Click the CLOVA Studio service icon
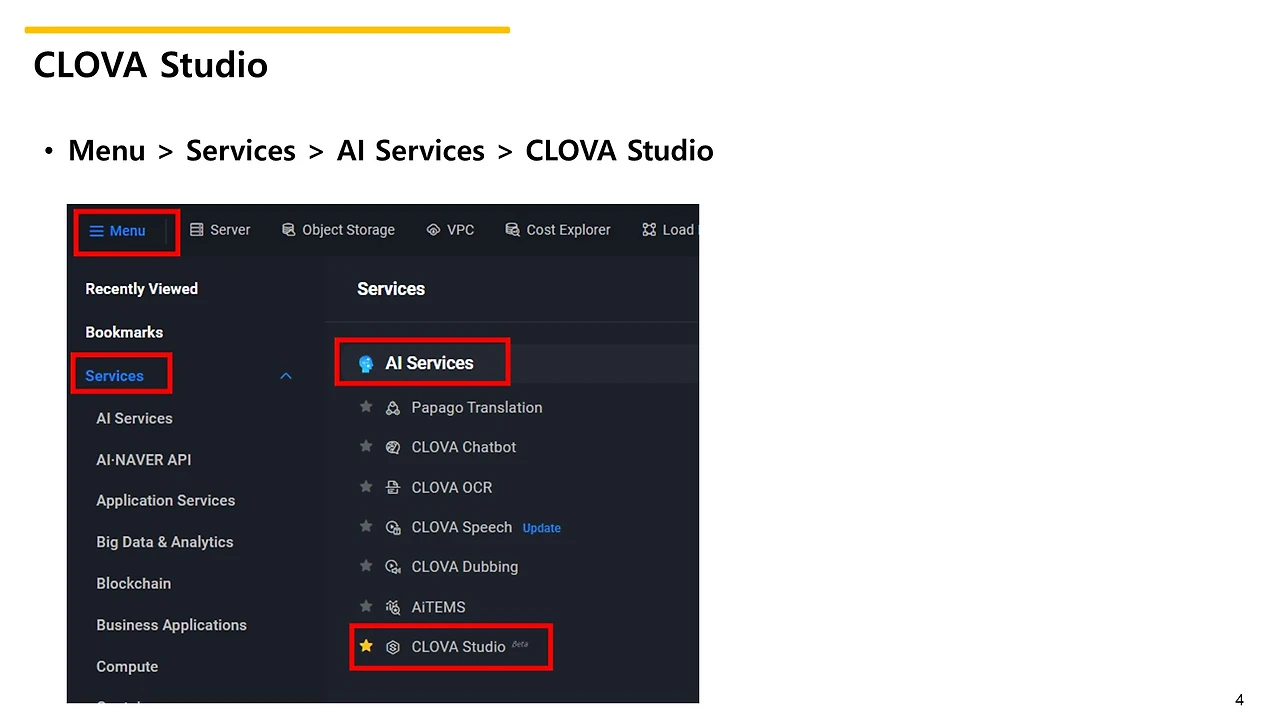The width and height of the screenshot is (1280, 720). [393, 647]
